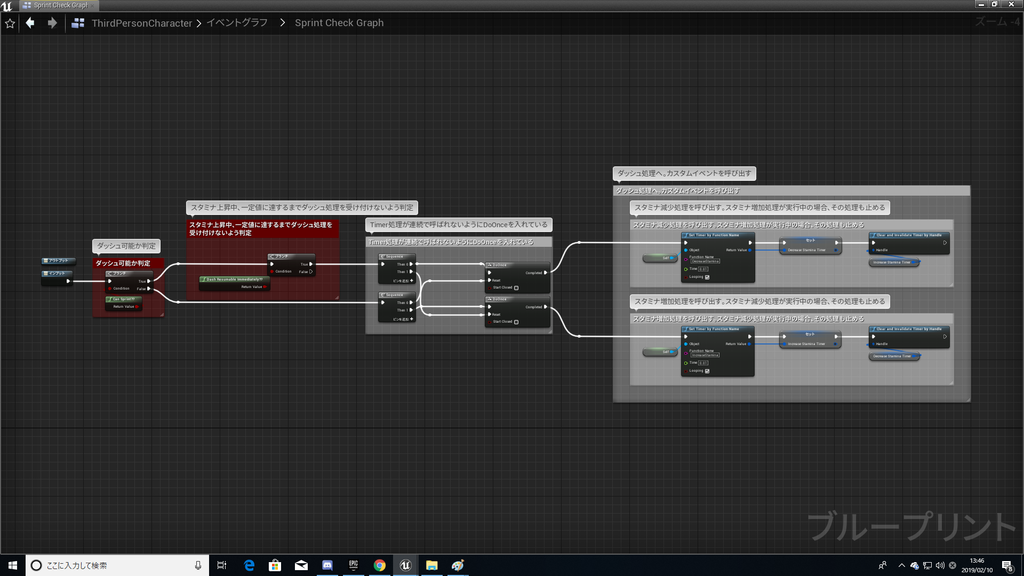Toggle Start Closed on upper DoOnce
The image size is (1024, 576).
coord(516,287)
